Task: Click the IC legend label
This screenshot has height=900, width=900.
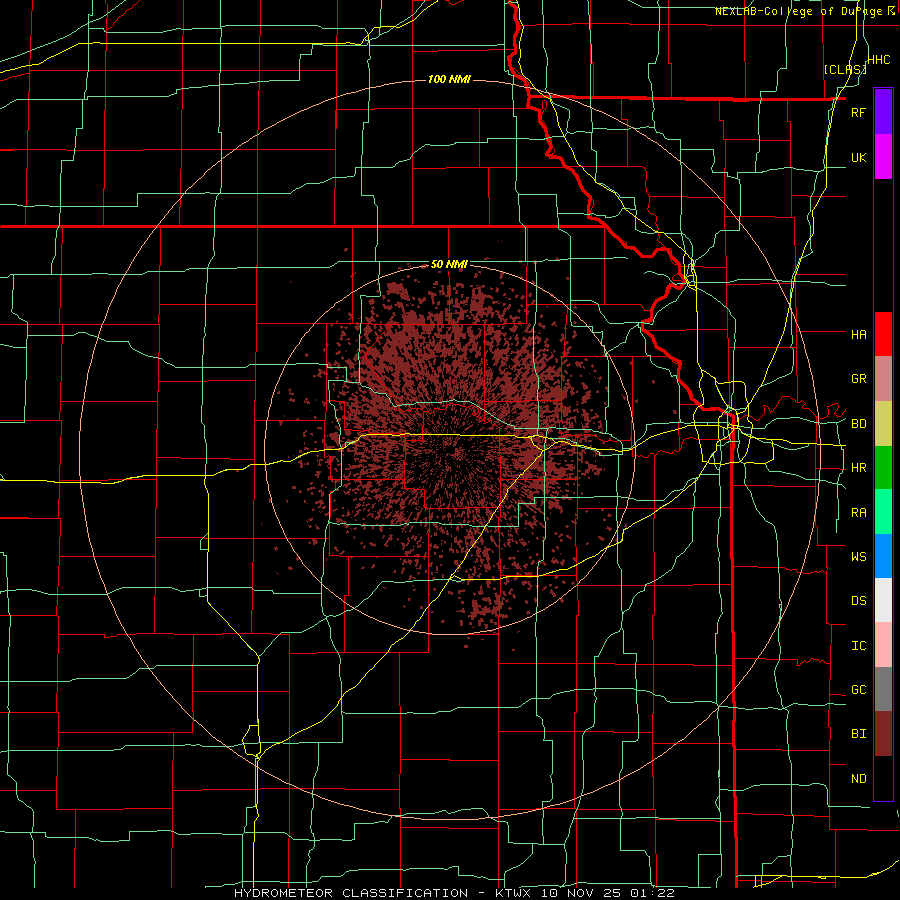Action: pyautogui.click(x=858, y=646)
